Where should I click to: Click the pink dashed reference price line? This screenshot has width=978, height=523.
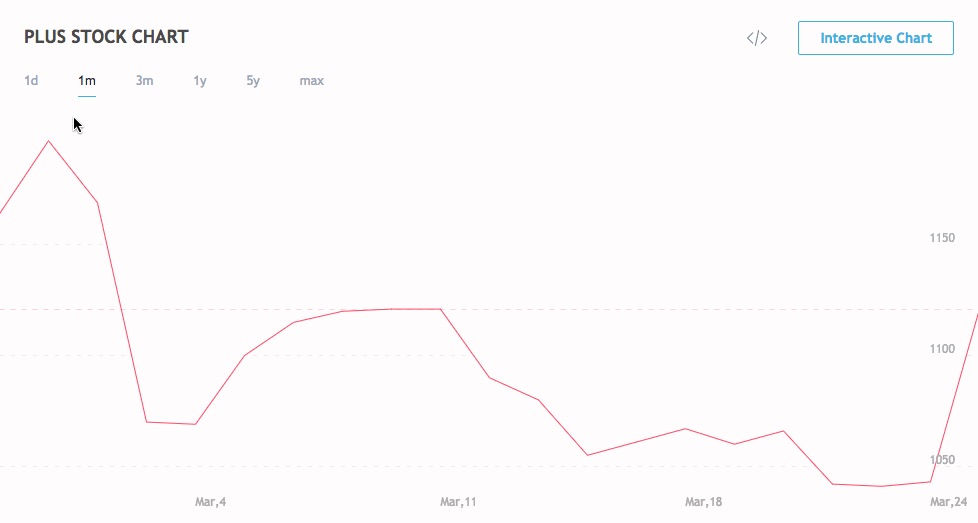click(489, 309)
